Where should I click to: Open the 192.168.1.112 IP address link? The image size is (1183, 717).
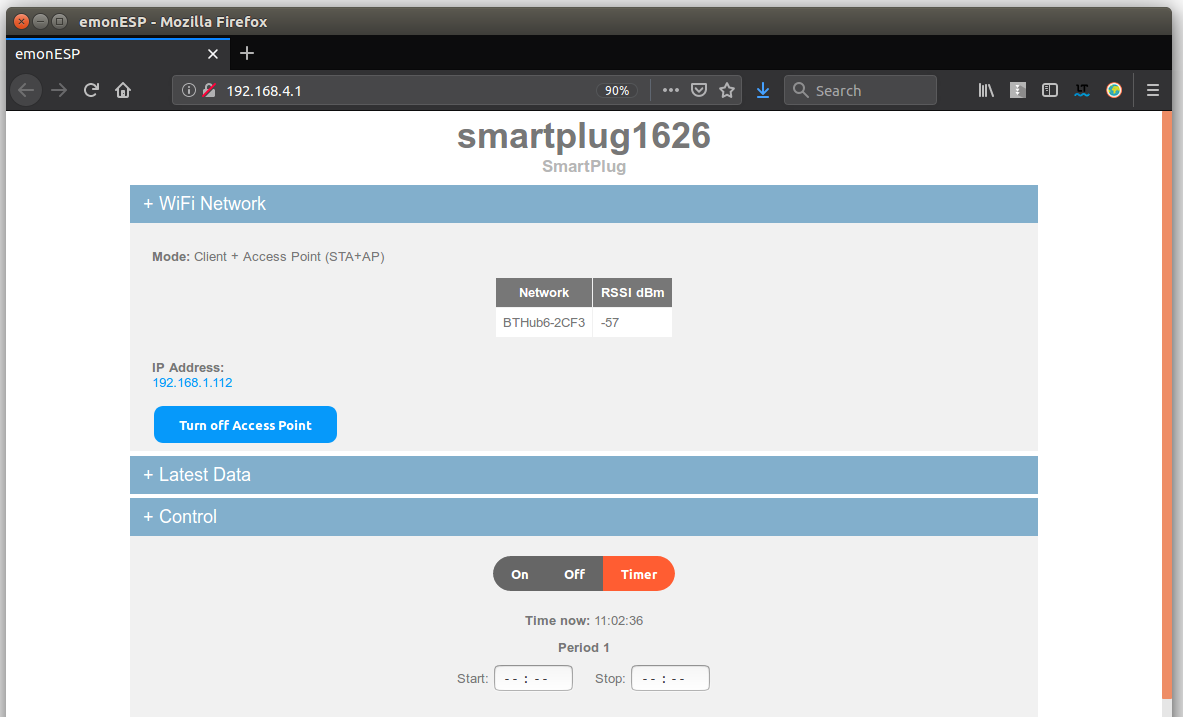click(x=192, y=383)
